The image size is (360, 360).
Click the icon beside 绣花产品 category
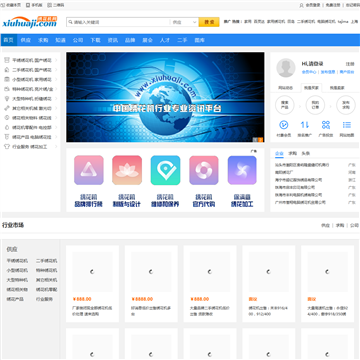(7, 137)
